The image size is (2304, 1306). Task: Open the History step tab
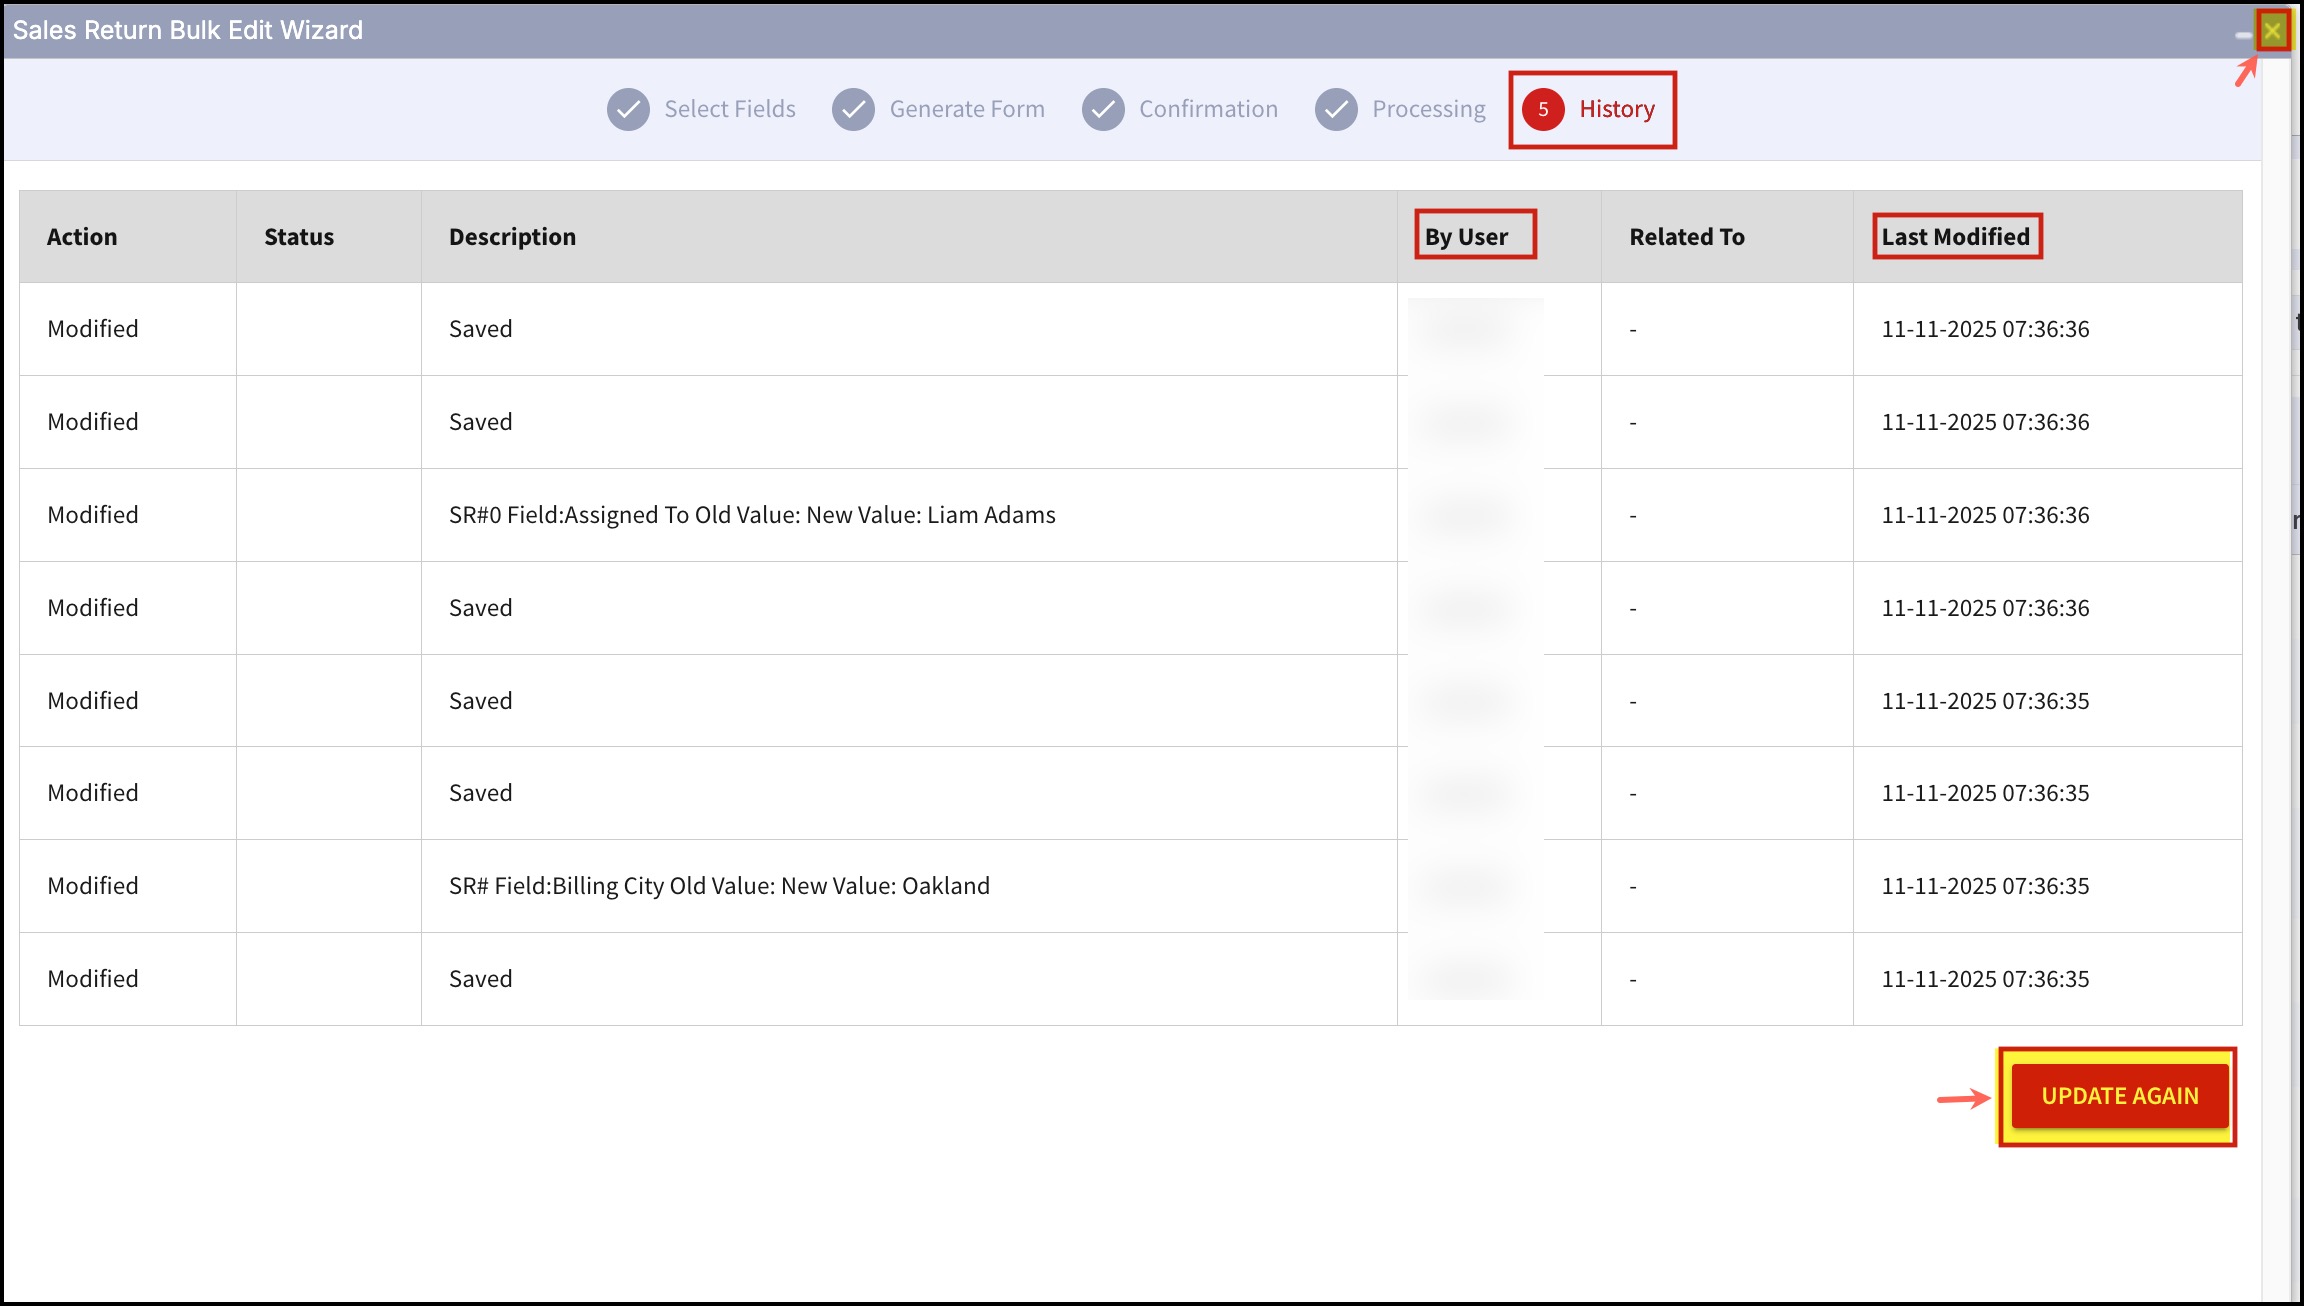1616,109
